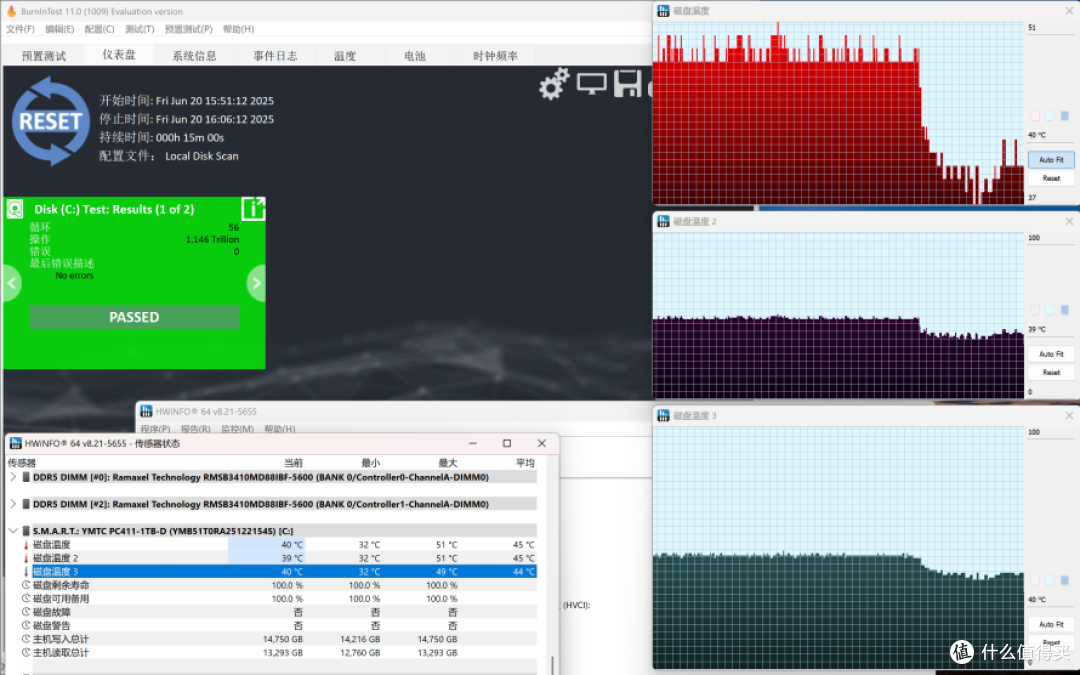Open Disk C test info icon
The height and width of the screenshot is (675, 1080).
pos(253,209)
